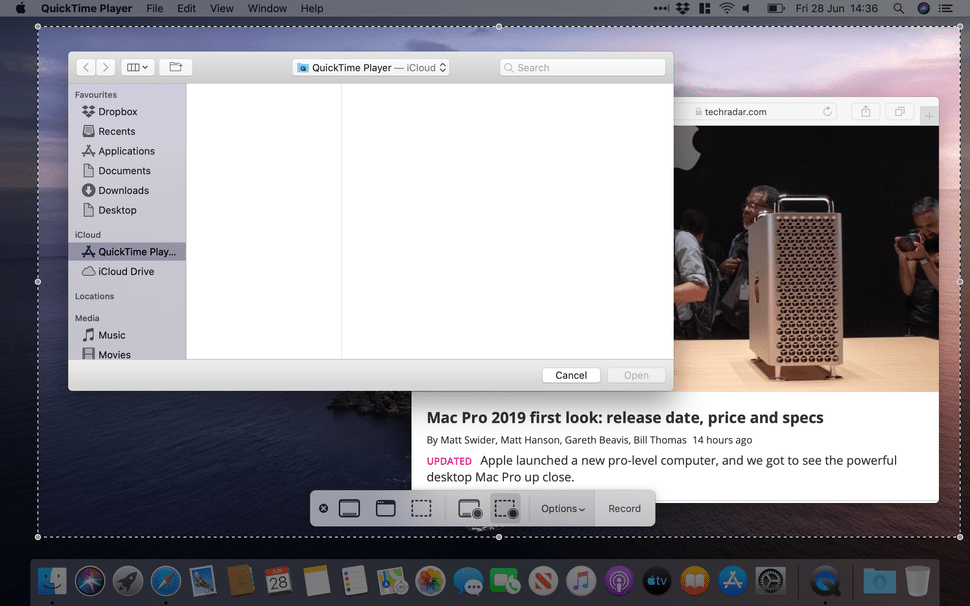Image resolution: width=970 pixels, height=606 pixels.
Task: Open the Dropbox sidebar item
Action: [113, 111]
